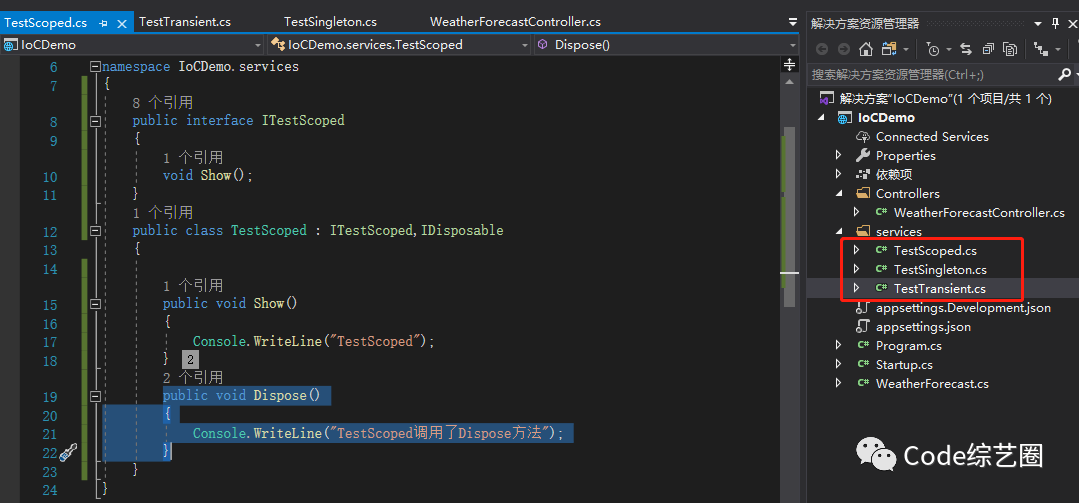Pin the Solution Explorer panel with the pushpin icon
The width and height of the screenshot is (1079, 503).
pyautogui.click(x=1056, y=23)
